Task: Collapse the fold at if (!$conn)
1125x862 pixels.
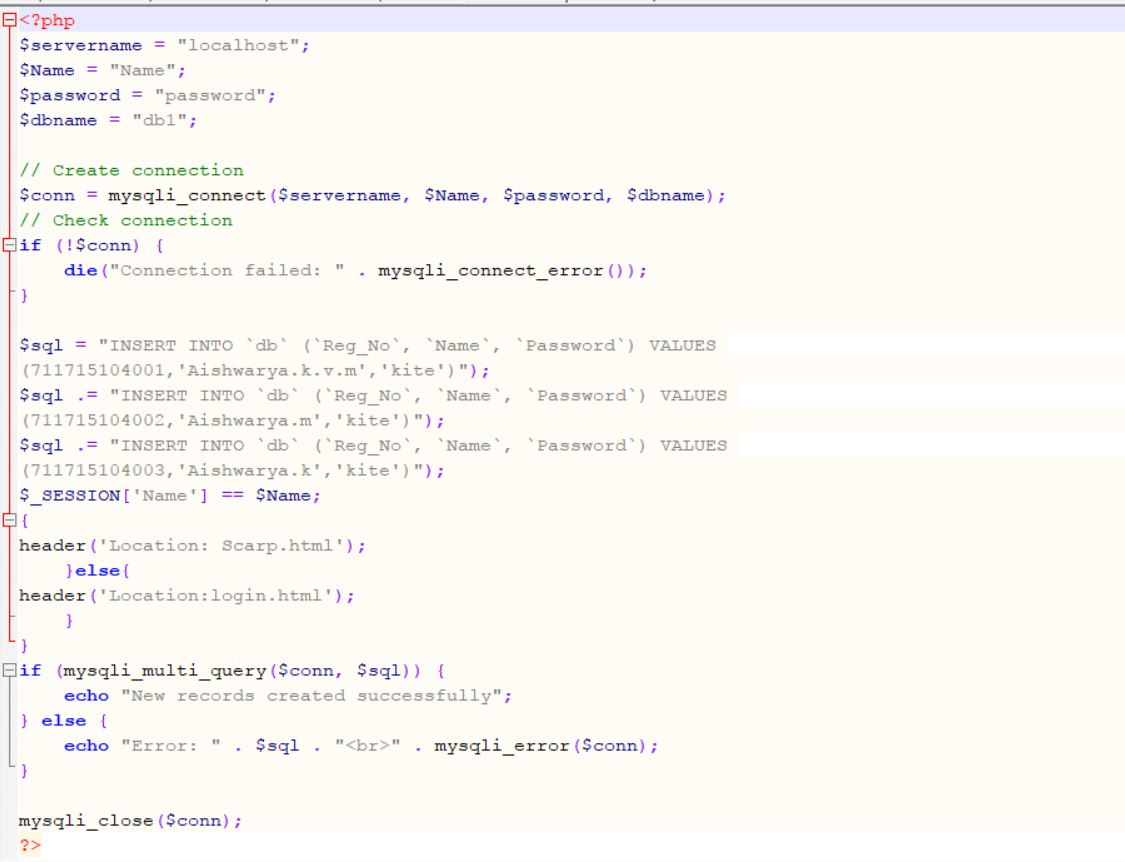Action: 9,245
